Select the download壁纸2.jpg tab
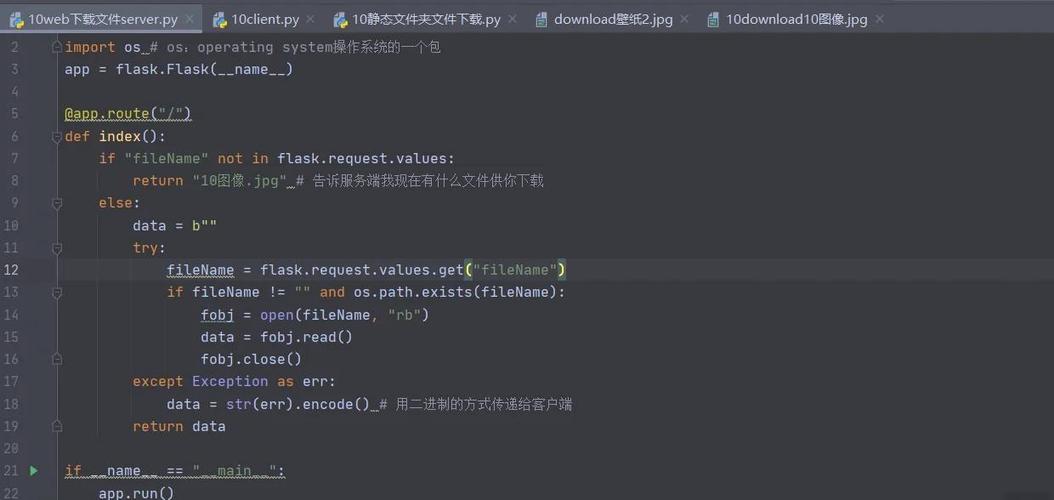The height and width of the screenshot is (500, 1054). tap(612, 19)
